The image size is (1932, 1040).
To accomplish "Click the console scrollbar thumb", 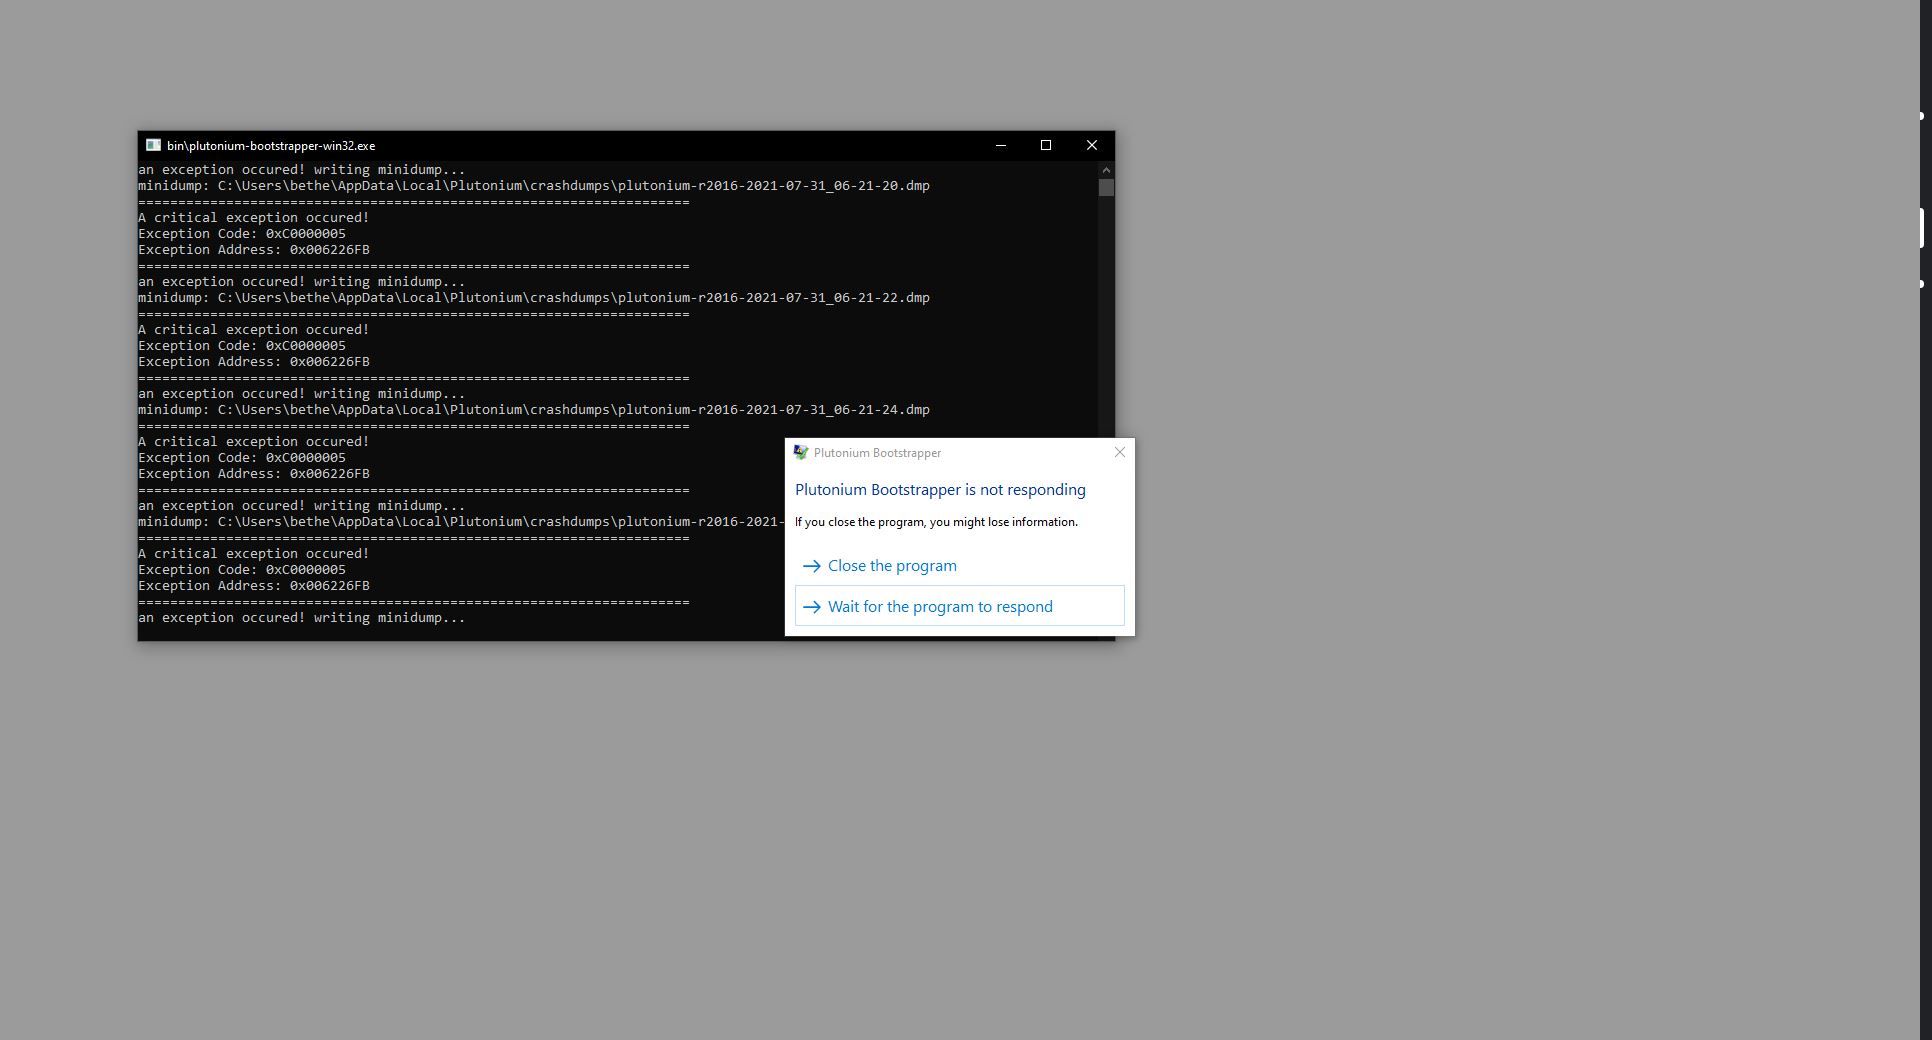I will coord(1106,188).
